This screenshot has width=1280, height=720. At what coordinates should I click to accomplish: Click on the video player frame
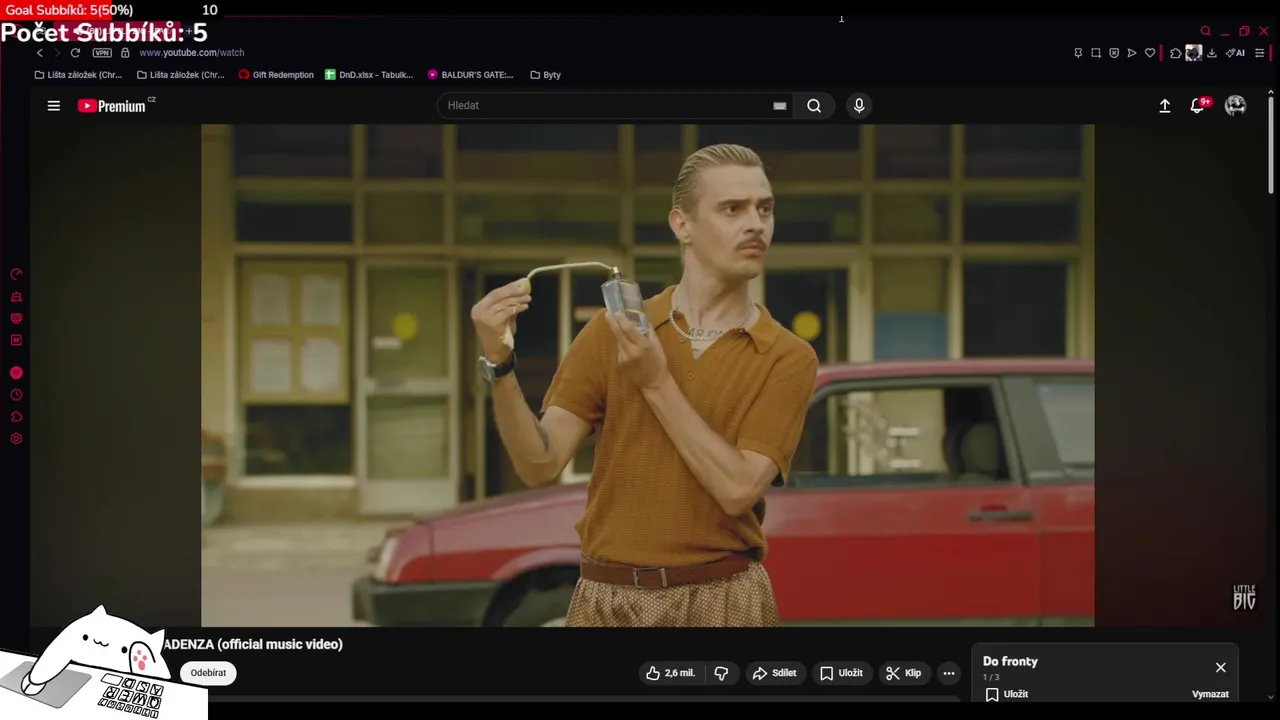tap(647, 375)
